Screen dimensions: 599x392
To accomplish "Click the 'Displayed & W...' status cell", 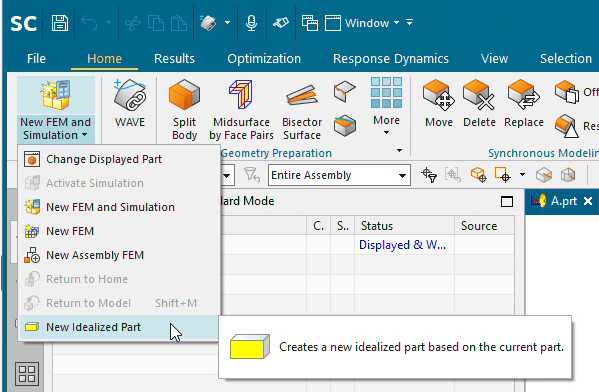I will pos(405,245).
